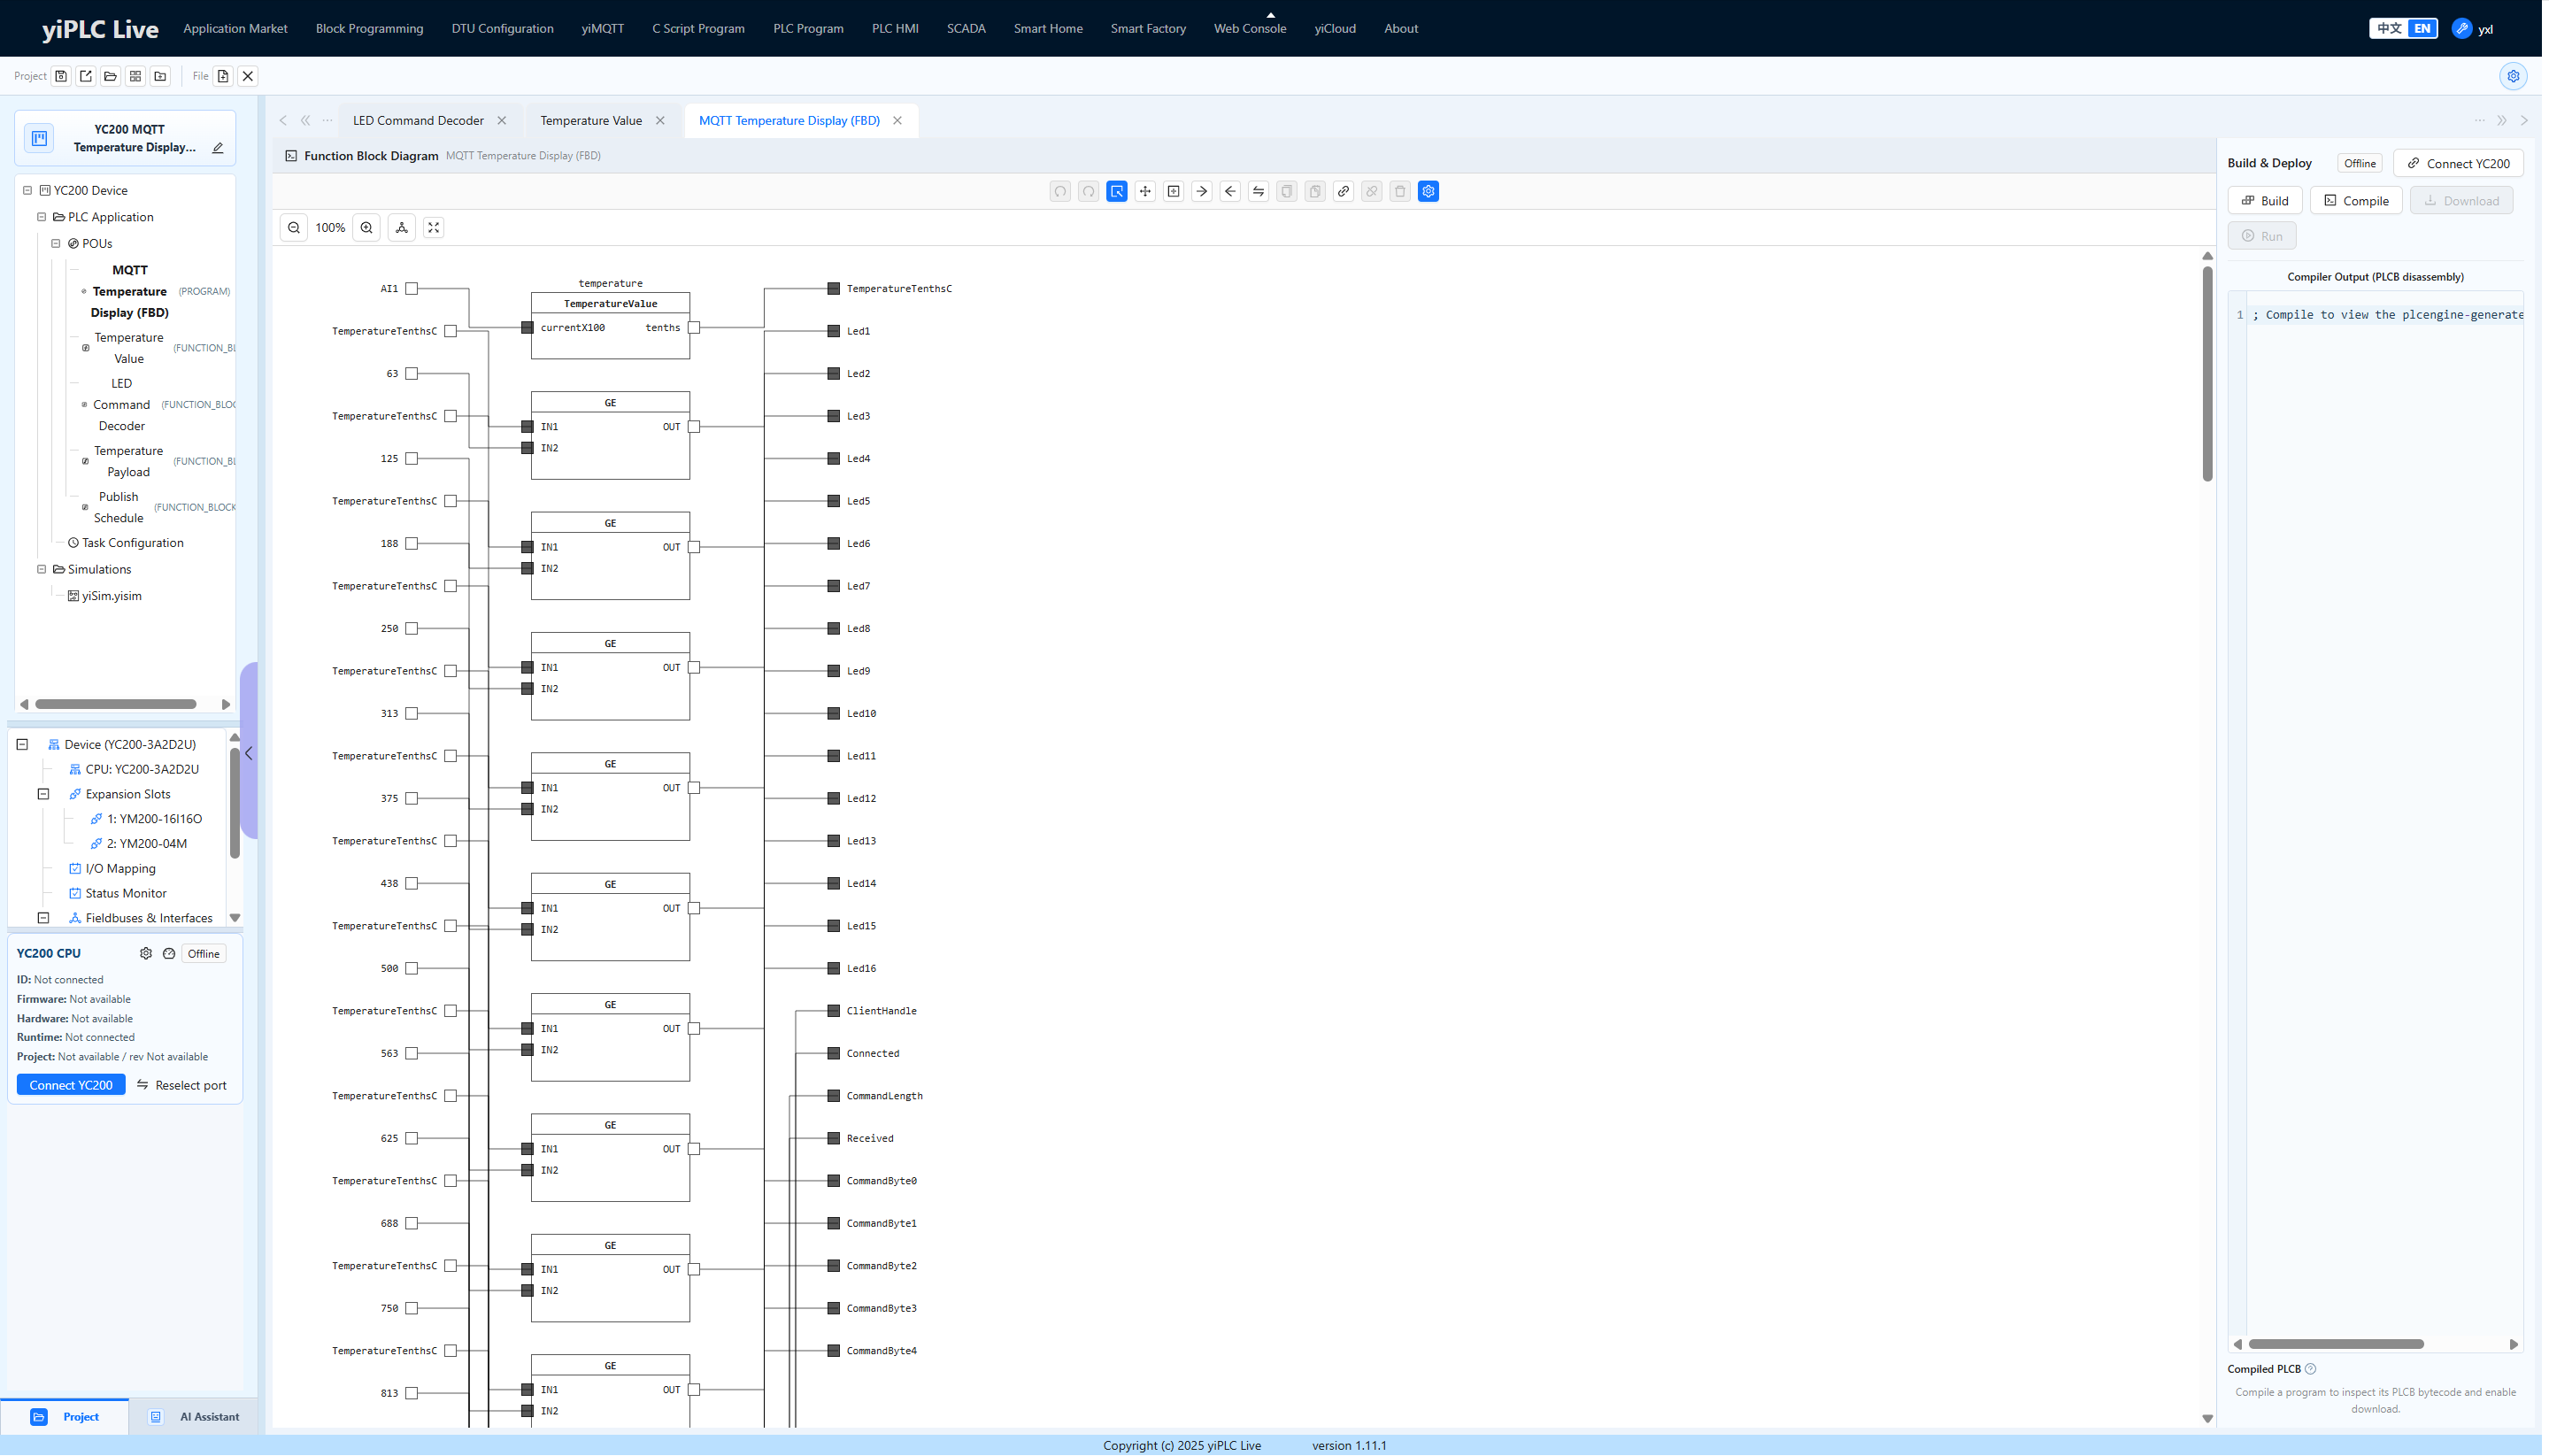
Task: Click the fit-to-screen expand icon
Action: click(x=434, y=228)
